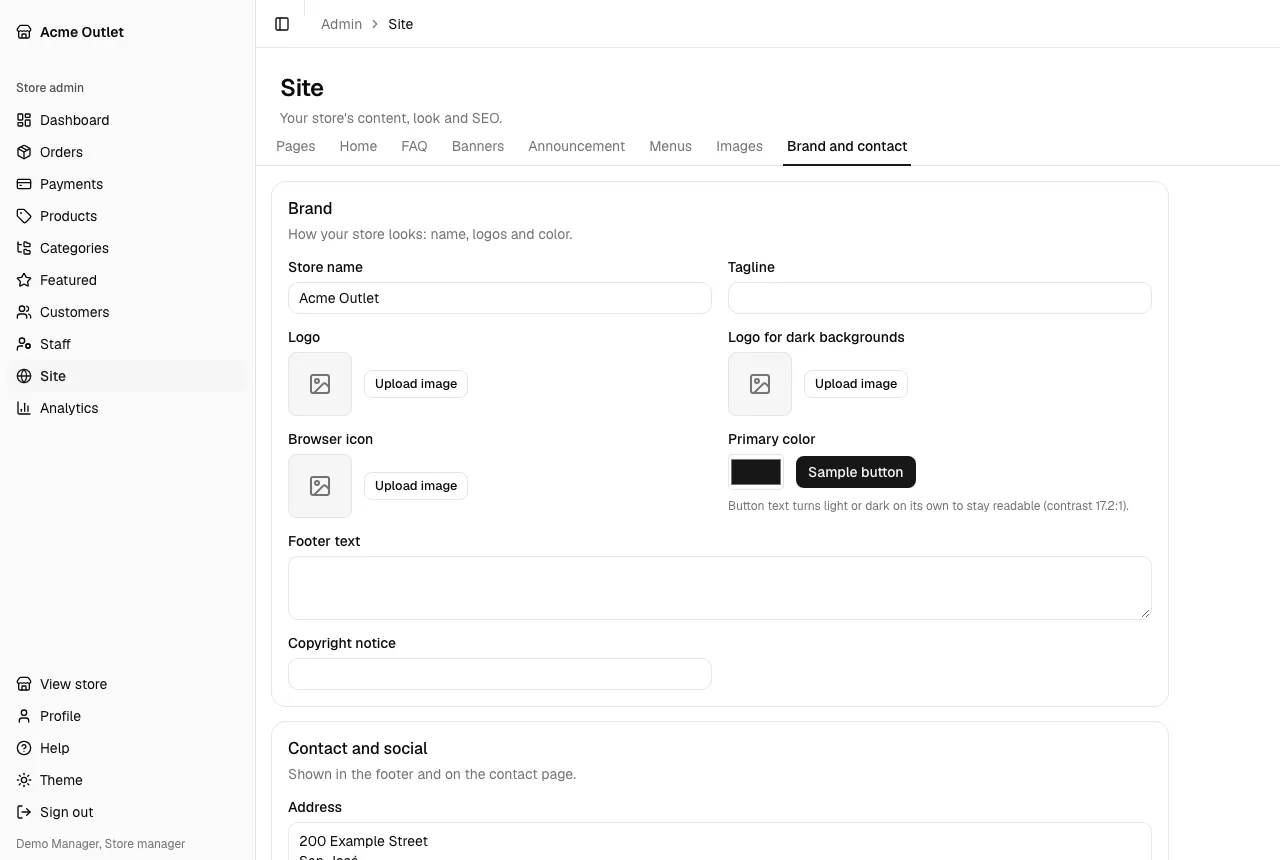Open Categories via its tree icon

coord(24,248)
